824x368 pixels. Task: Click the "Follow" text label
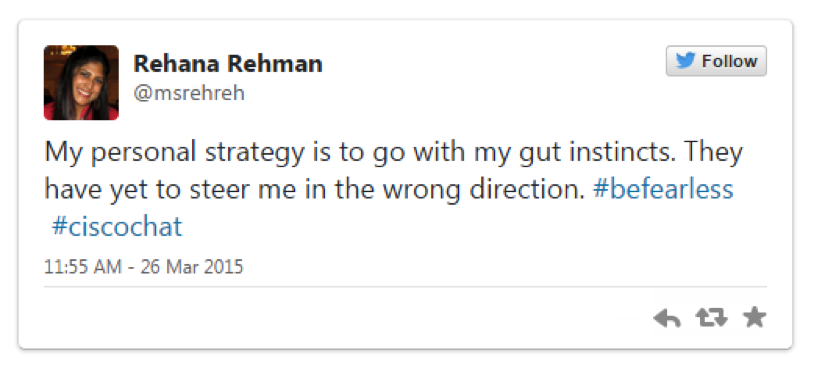[x=729, y=61]
